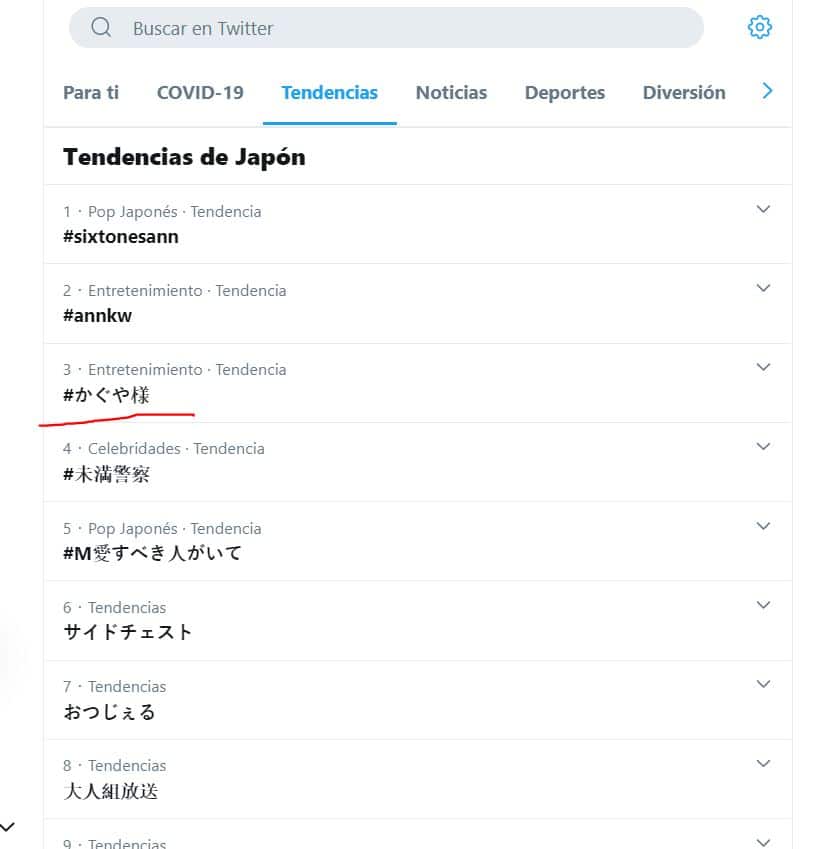Open the settings gear icon
This screenshot has height=849, width=819.
(760, 28)
